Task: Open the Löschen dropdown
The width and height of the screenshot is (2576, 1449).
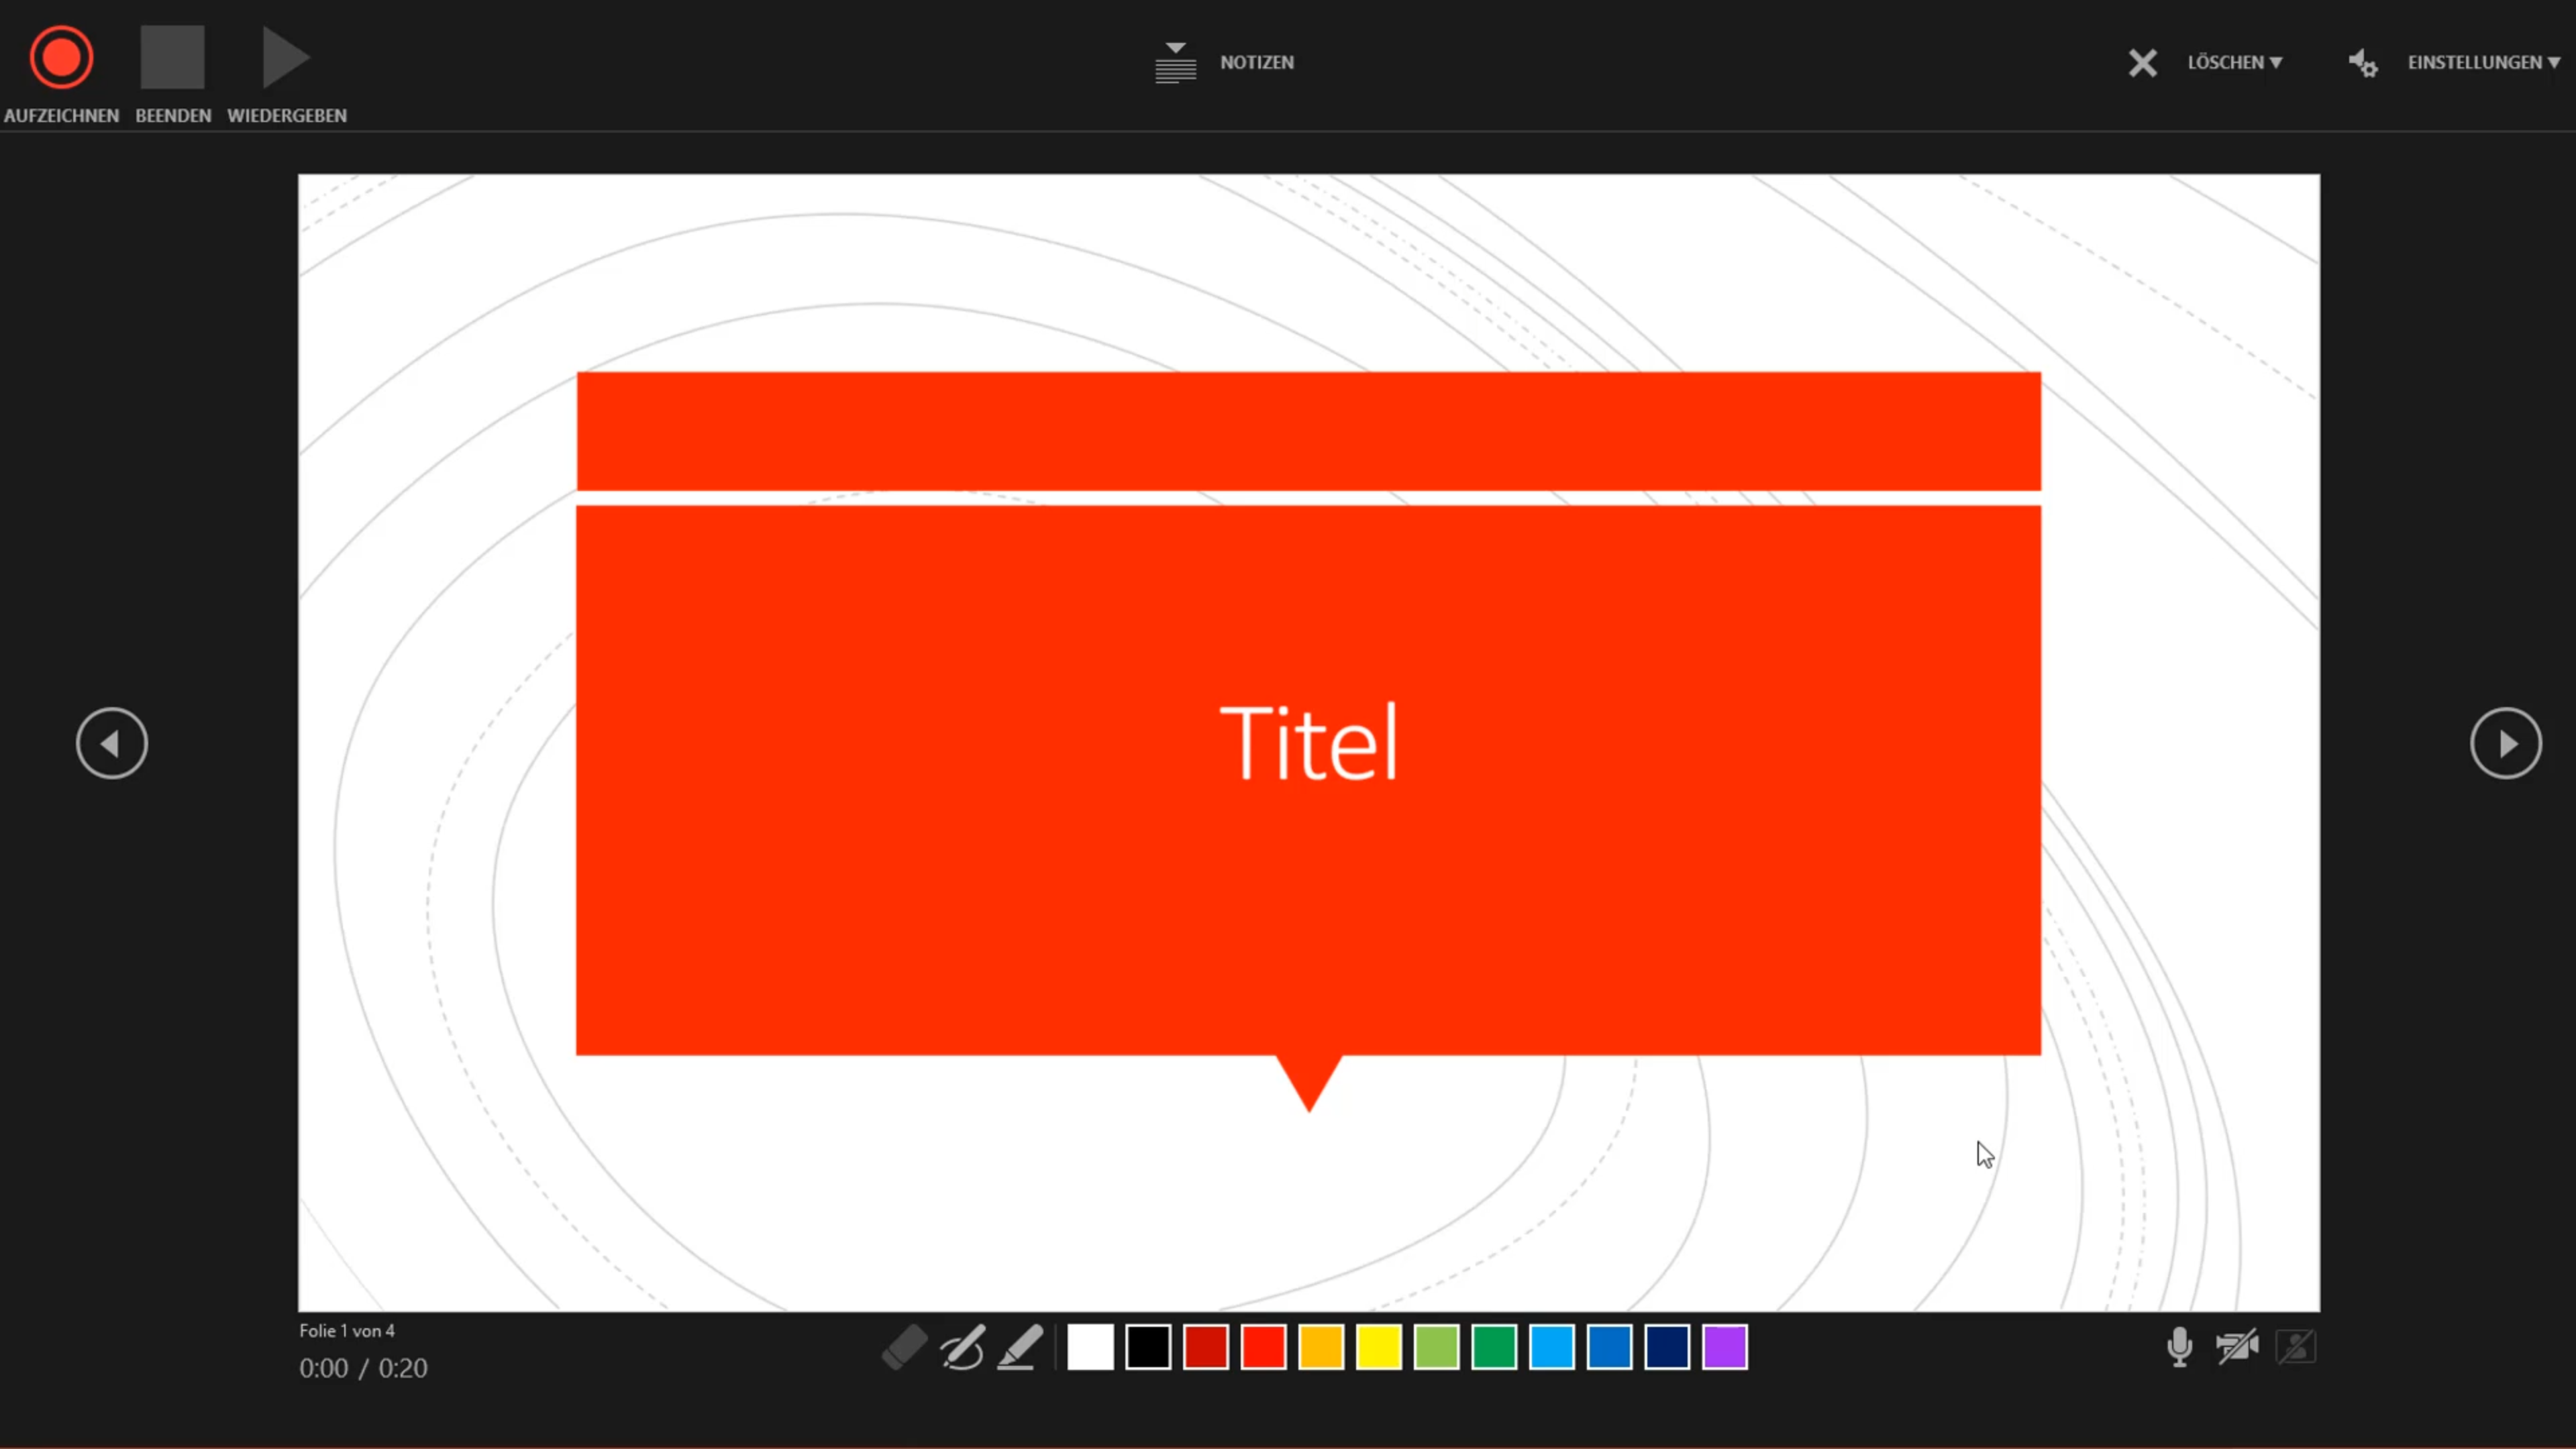Action: coord(2234,62)
